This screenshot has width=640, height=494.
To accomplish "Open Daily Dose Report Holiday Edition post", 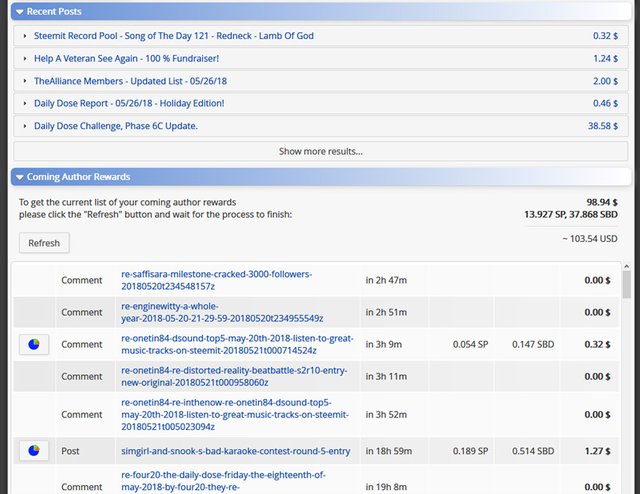I will [129, 103].
